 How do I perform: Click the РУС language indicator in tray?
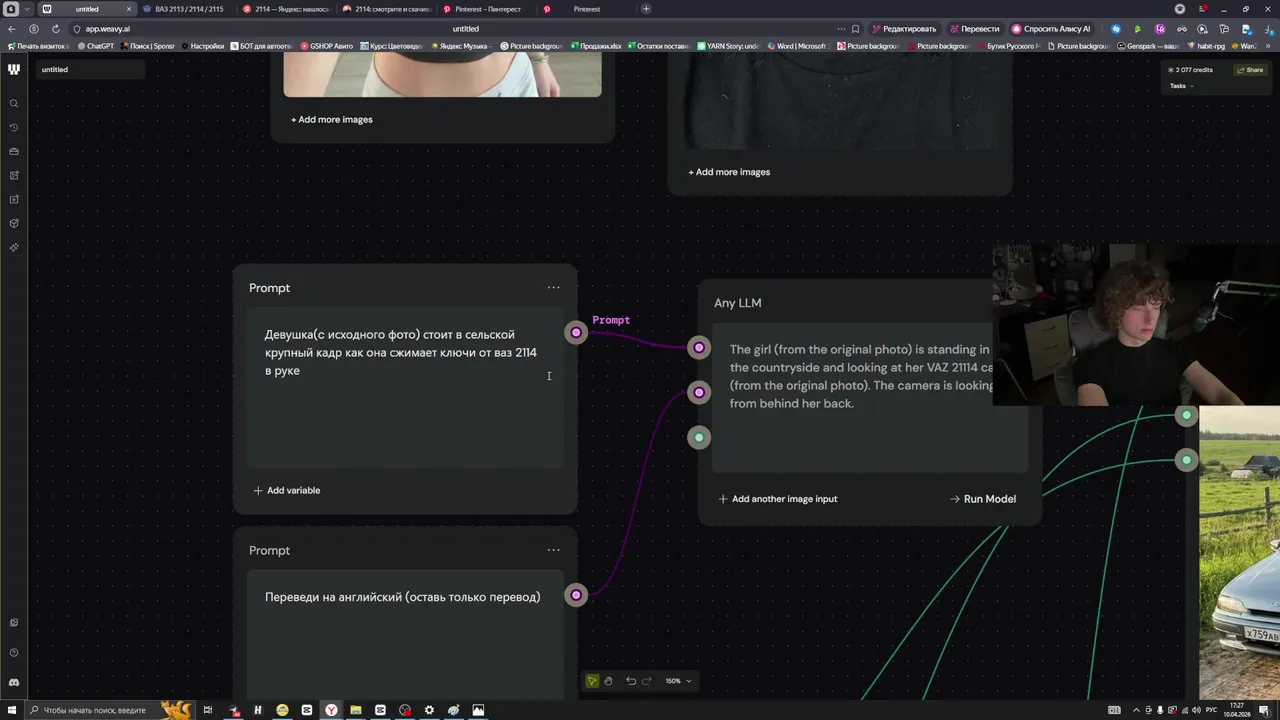point(1211,710)
